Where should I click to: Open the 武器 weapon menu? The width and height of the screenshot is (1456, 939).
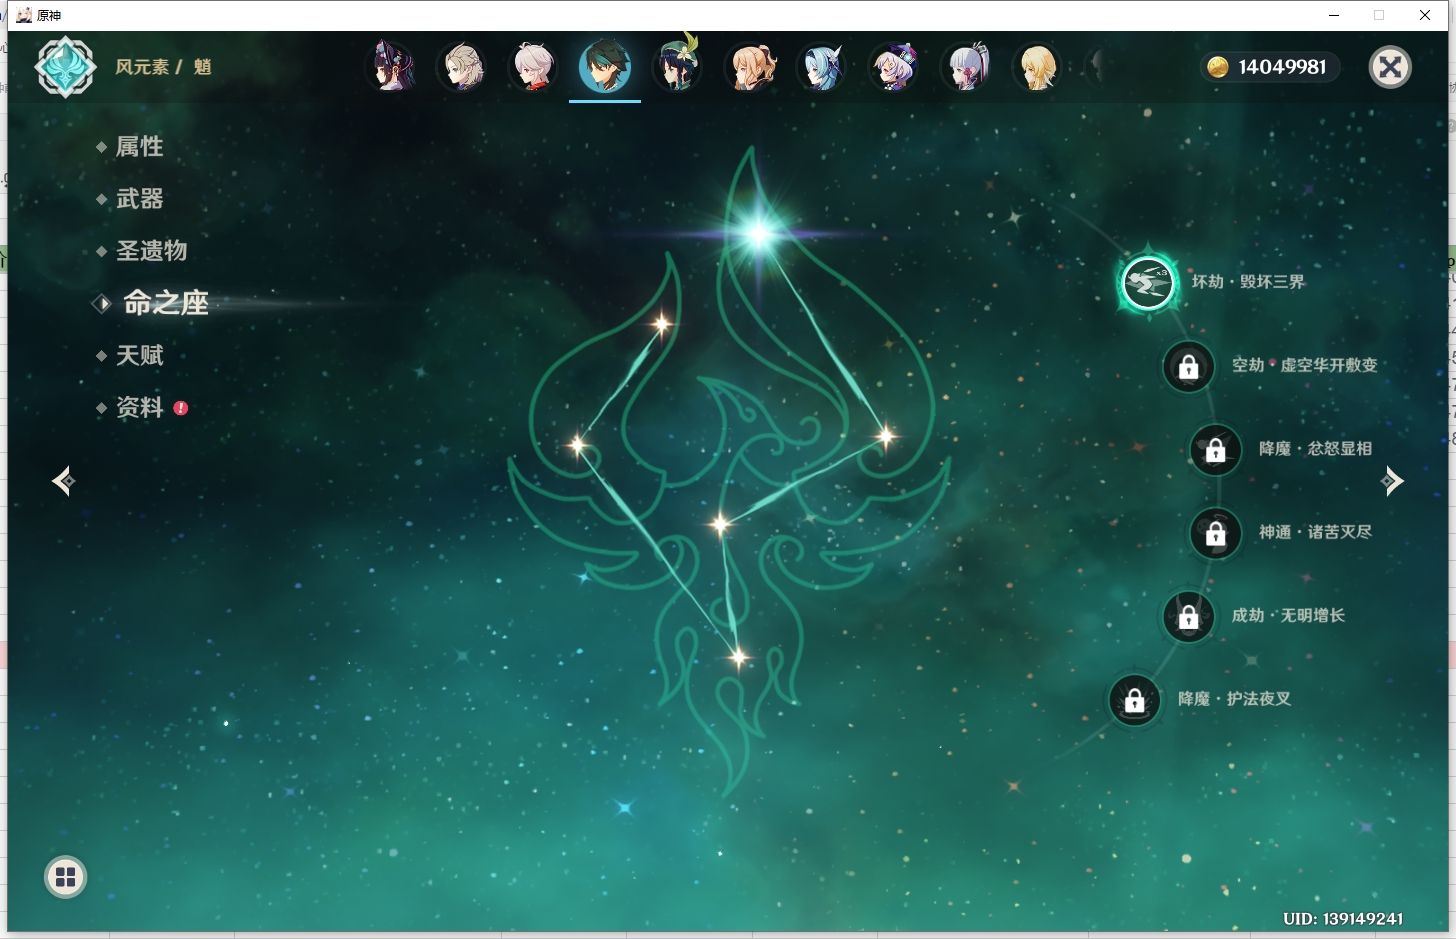pyautogui.click(x=139, y=199)
